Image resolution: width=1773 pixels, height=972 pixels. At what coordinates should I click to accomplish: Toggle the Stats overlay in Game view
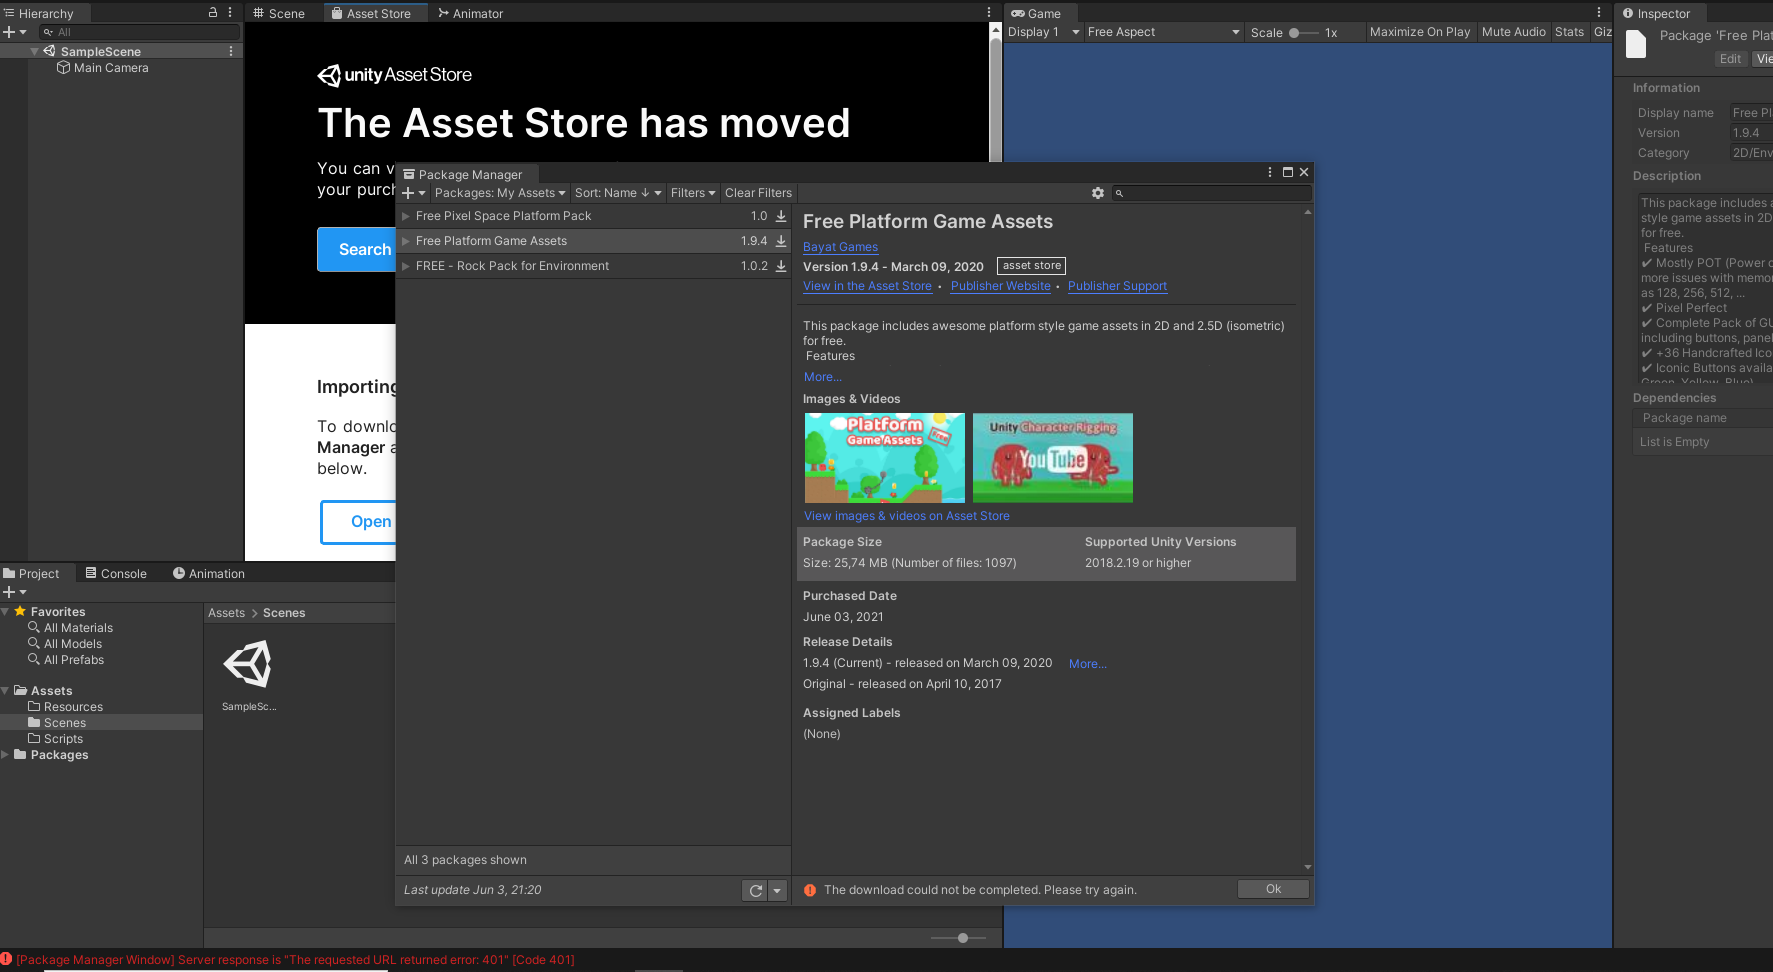pos(1570,32)
